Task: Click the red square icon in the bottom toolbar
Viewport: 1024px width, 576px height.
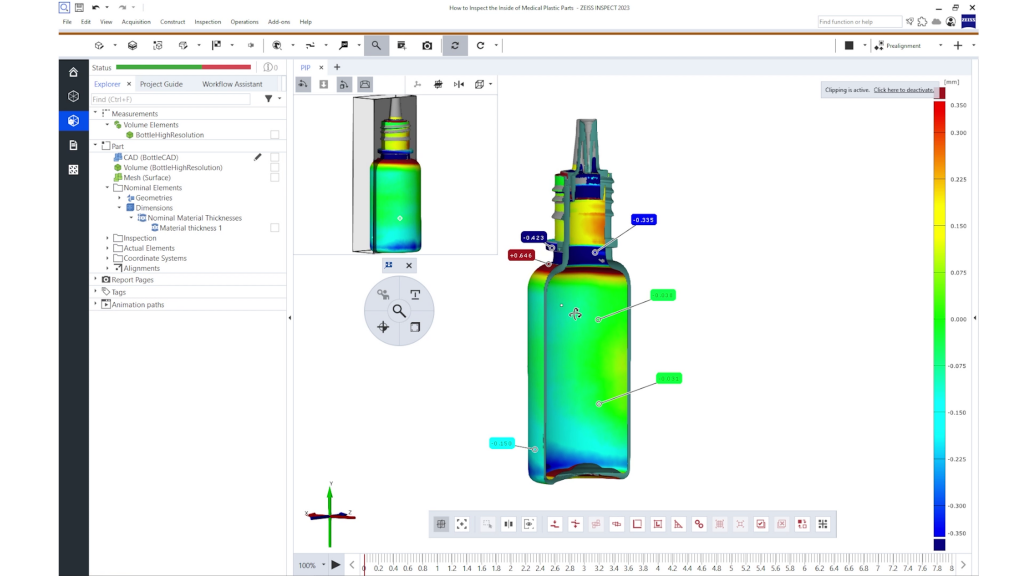Action: (637, 524)
